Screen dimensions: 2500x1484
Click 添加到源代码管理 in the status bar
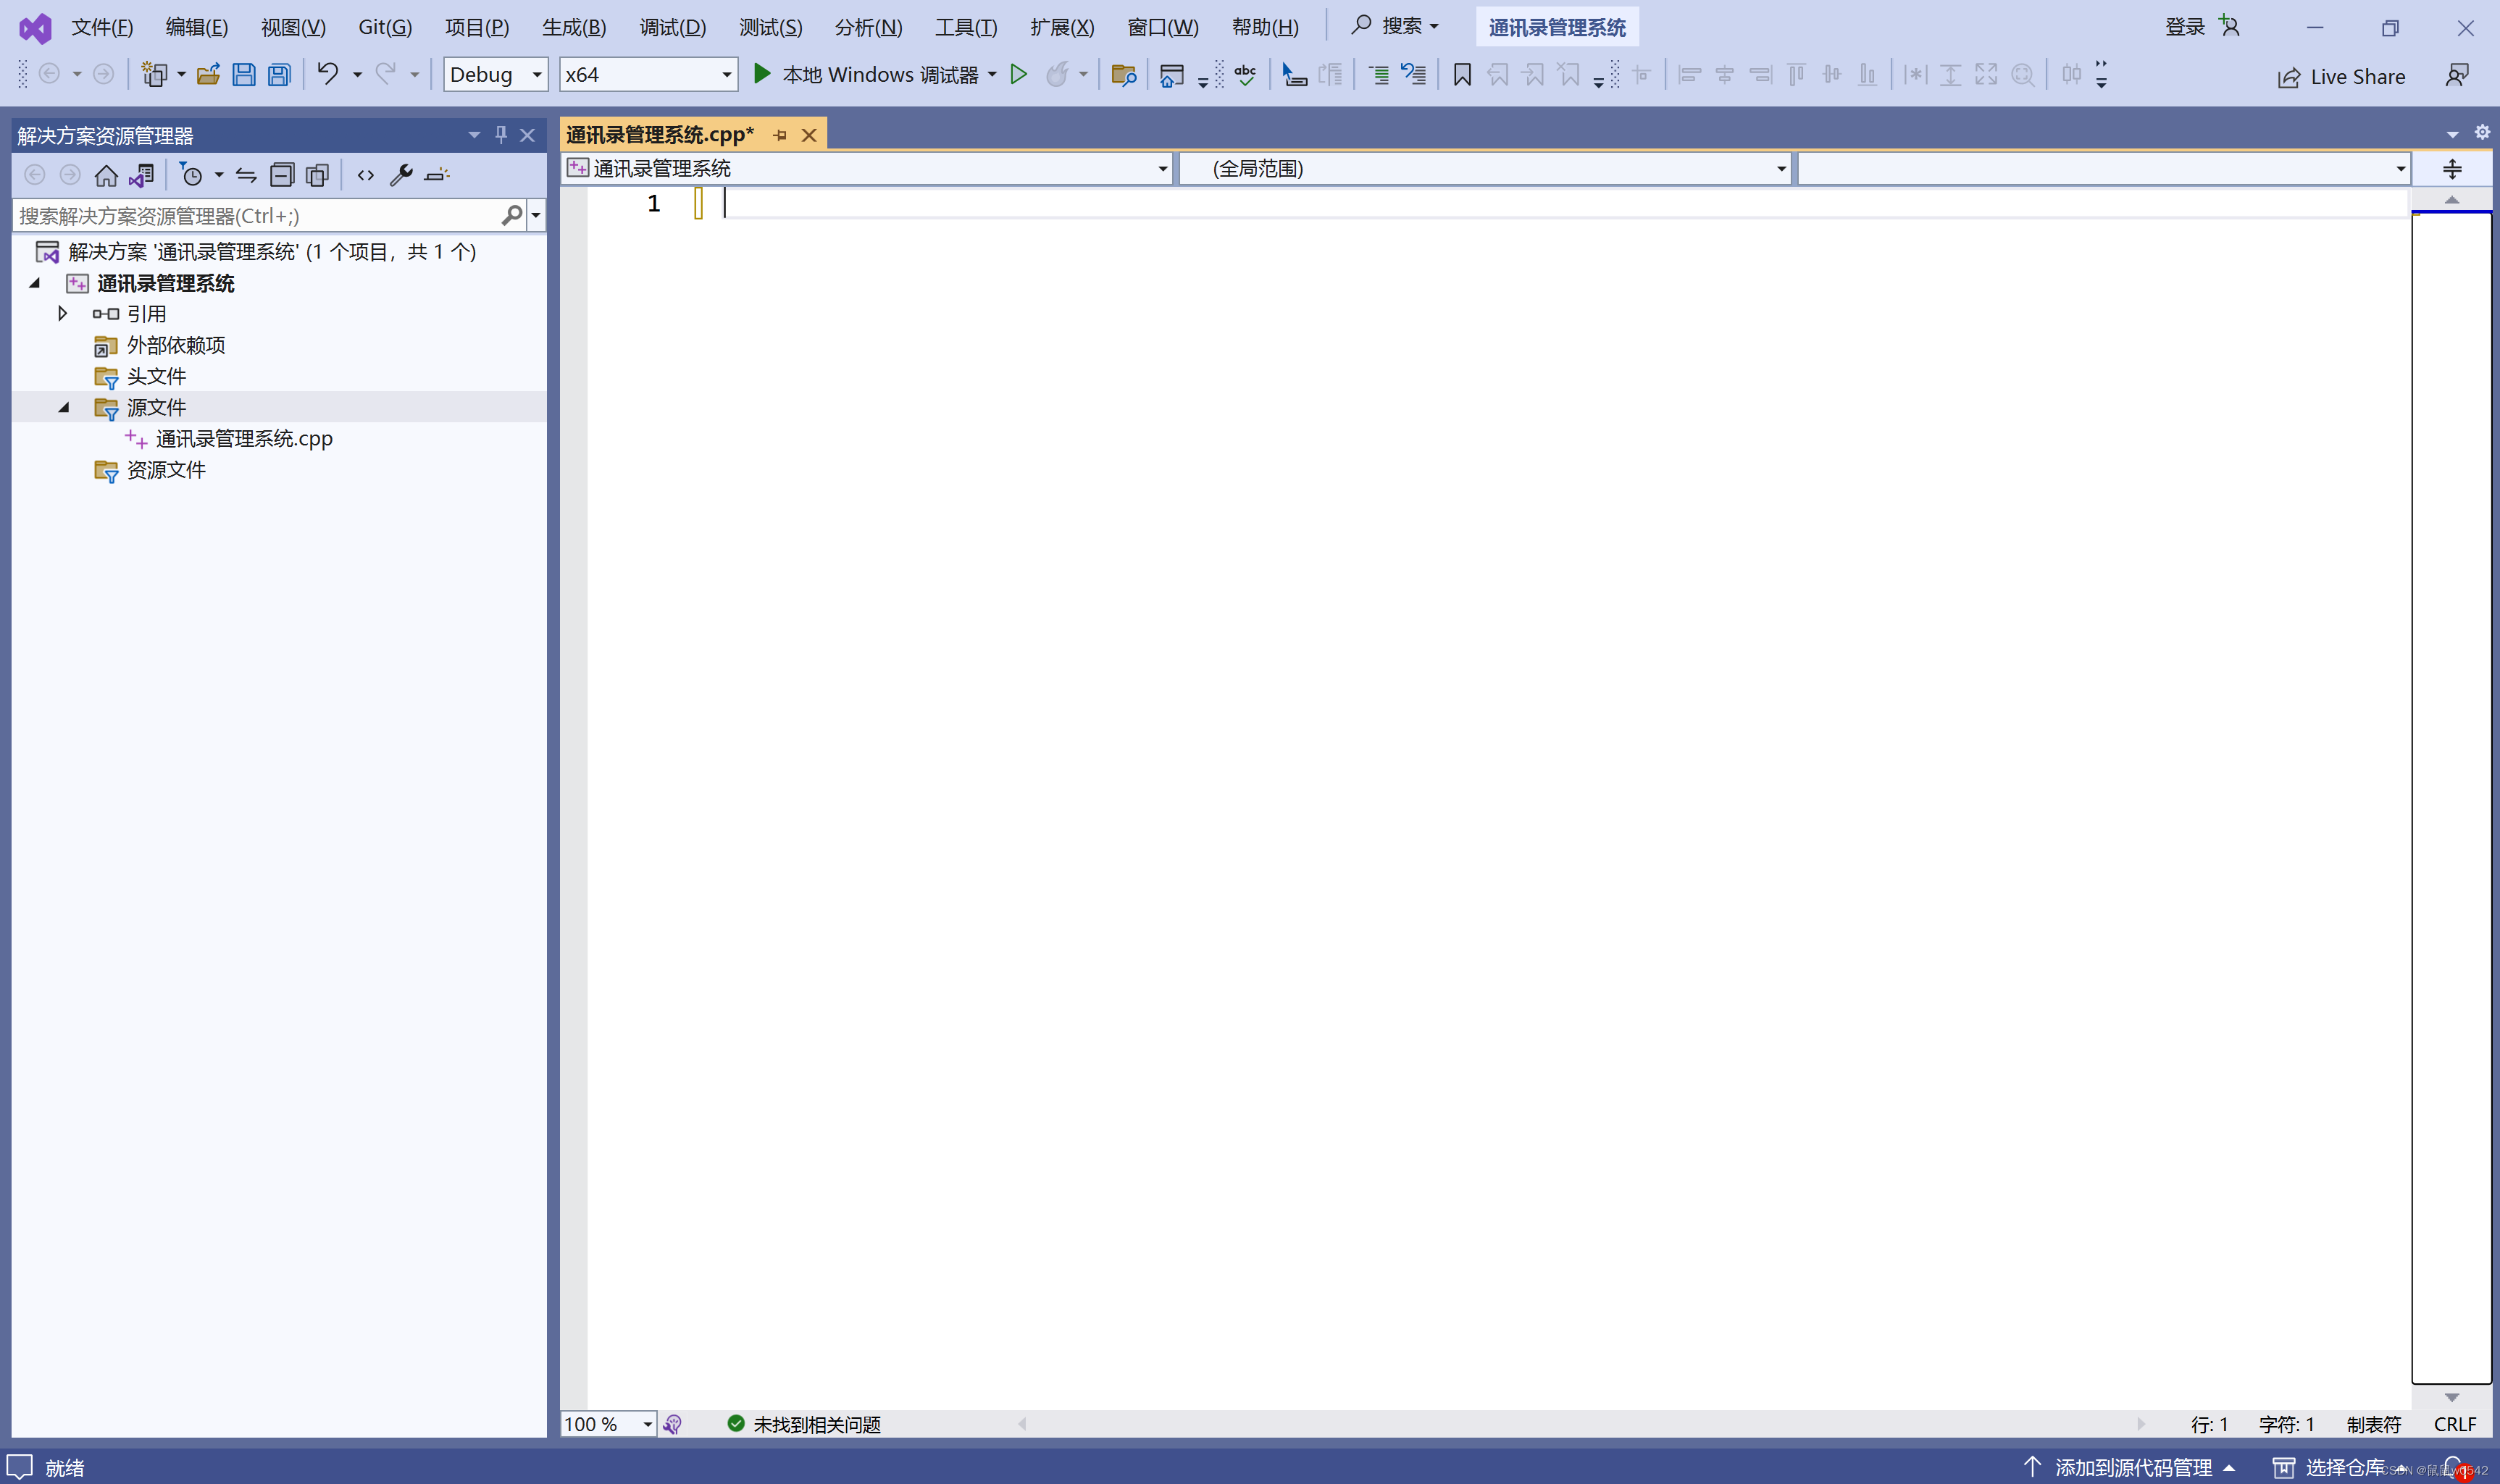(x=2129, y=1467)
